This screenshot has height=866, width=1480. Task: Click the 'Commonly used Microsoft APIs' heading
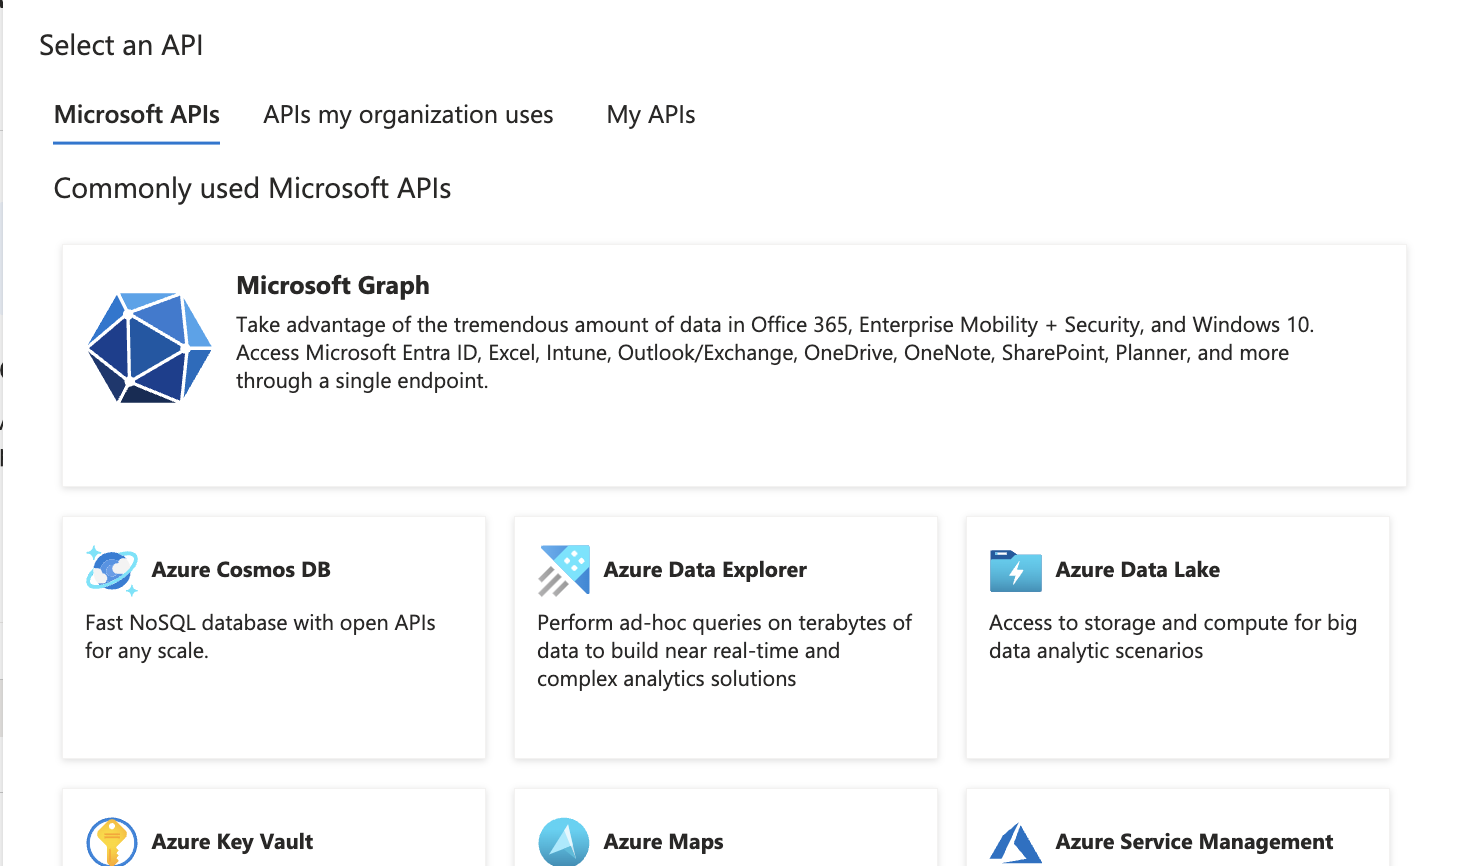coord(252,189)
